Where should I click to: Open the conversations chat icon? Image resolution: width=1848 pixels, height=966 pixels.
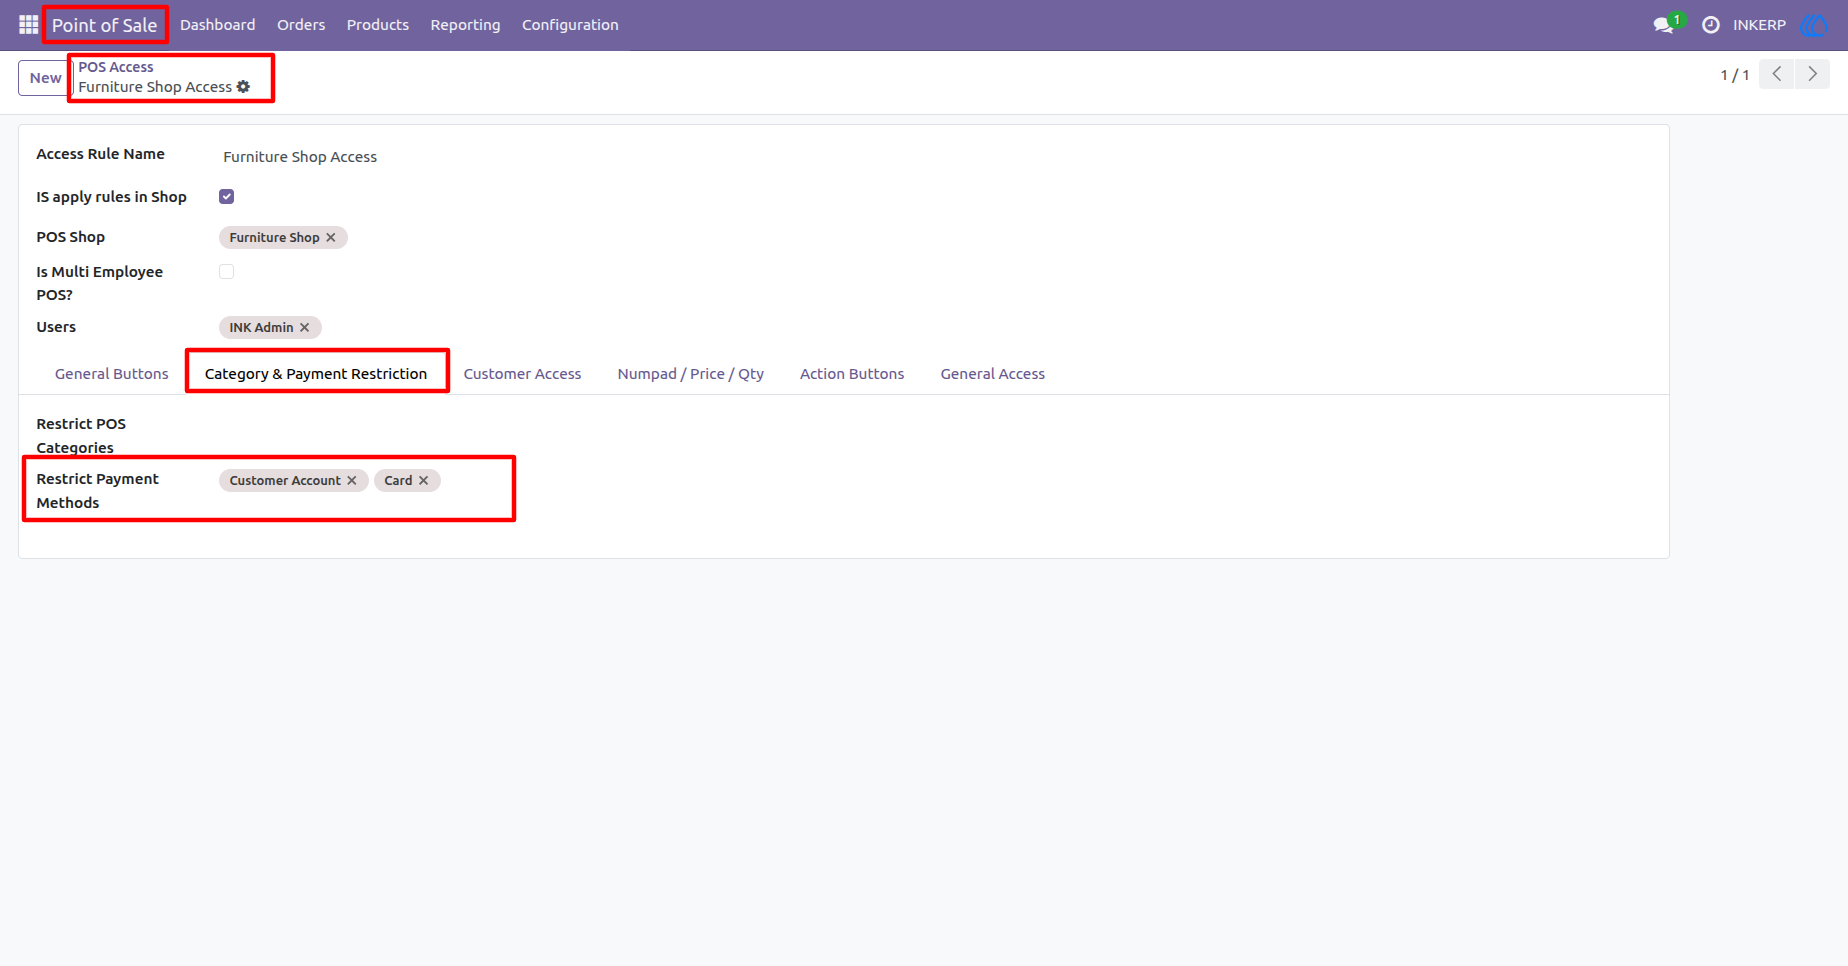1664,25
